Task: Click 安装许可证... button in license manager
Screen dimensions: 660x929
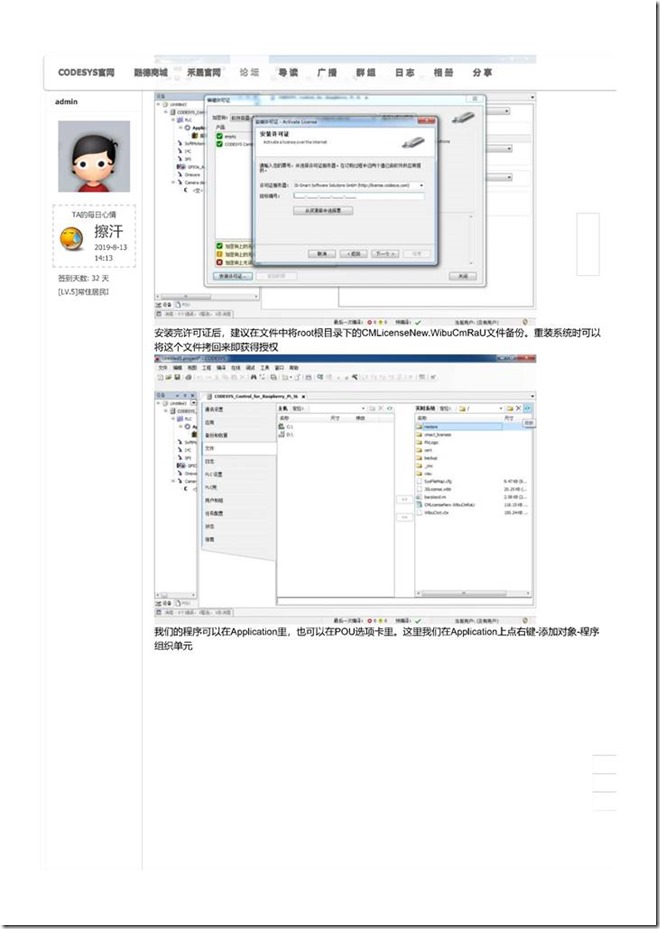Action: pos(233,276)
